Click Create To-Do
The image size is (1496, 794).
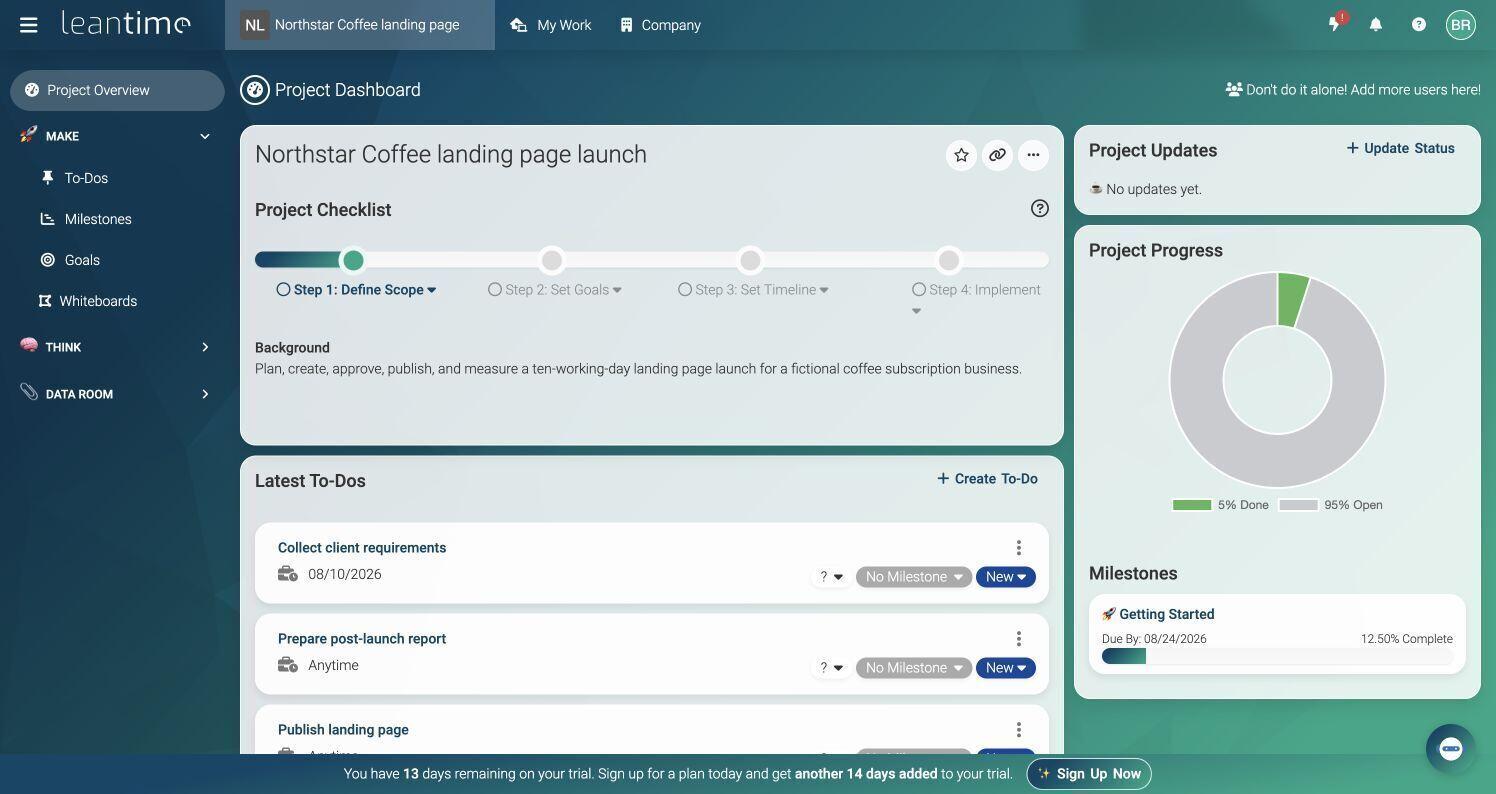point(987,479)
